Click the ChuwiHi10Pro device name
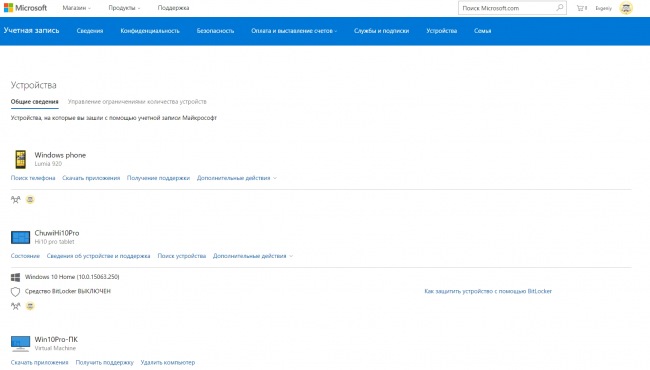Image resolution: width=650 pixels, height=370 pixels. [57, 233]
